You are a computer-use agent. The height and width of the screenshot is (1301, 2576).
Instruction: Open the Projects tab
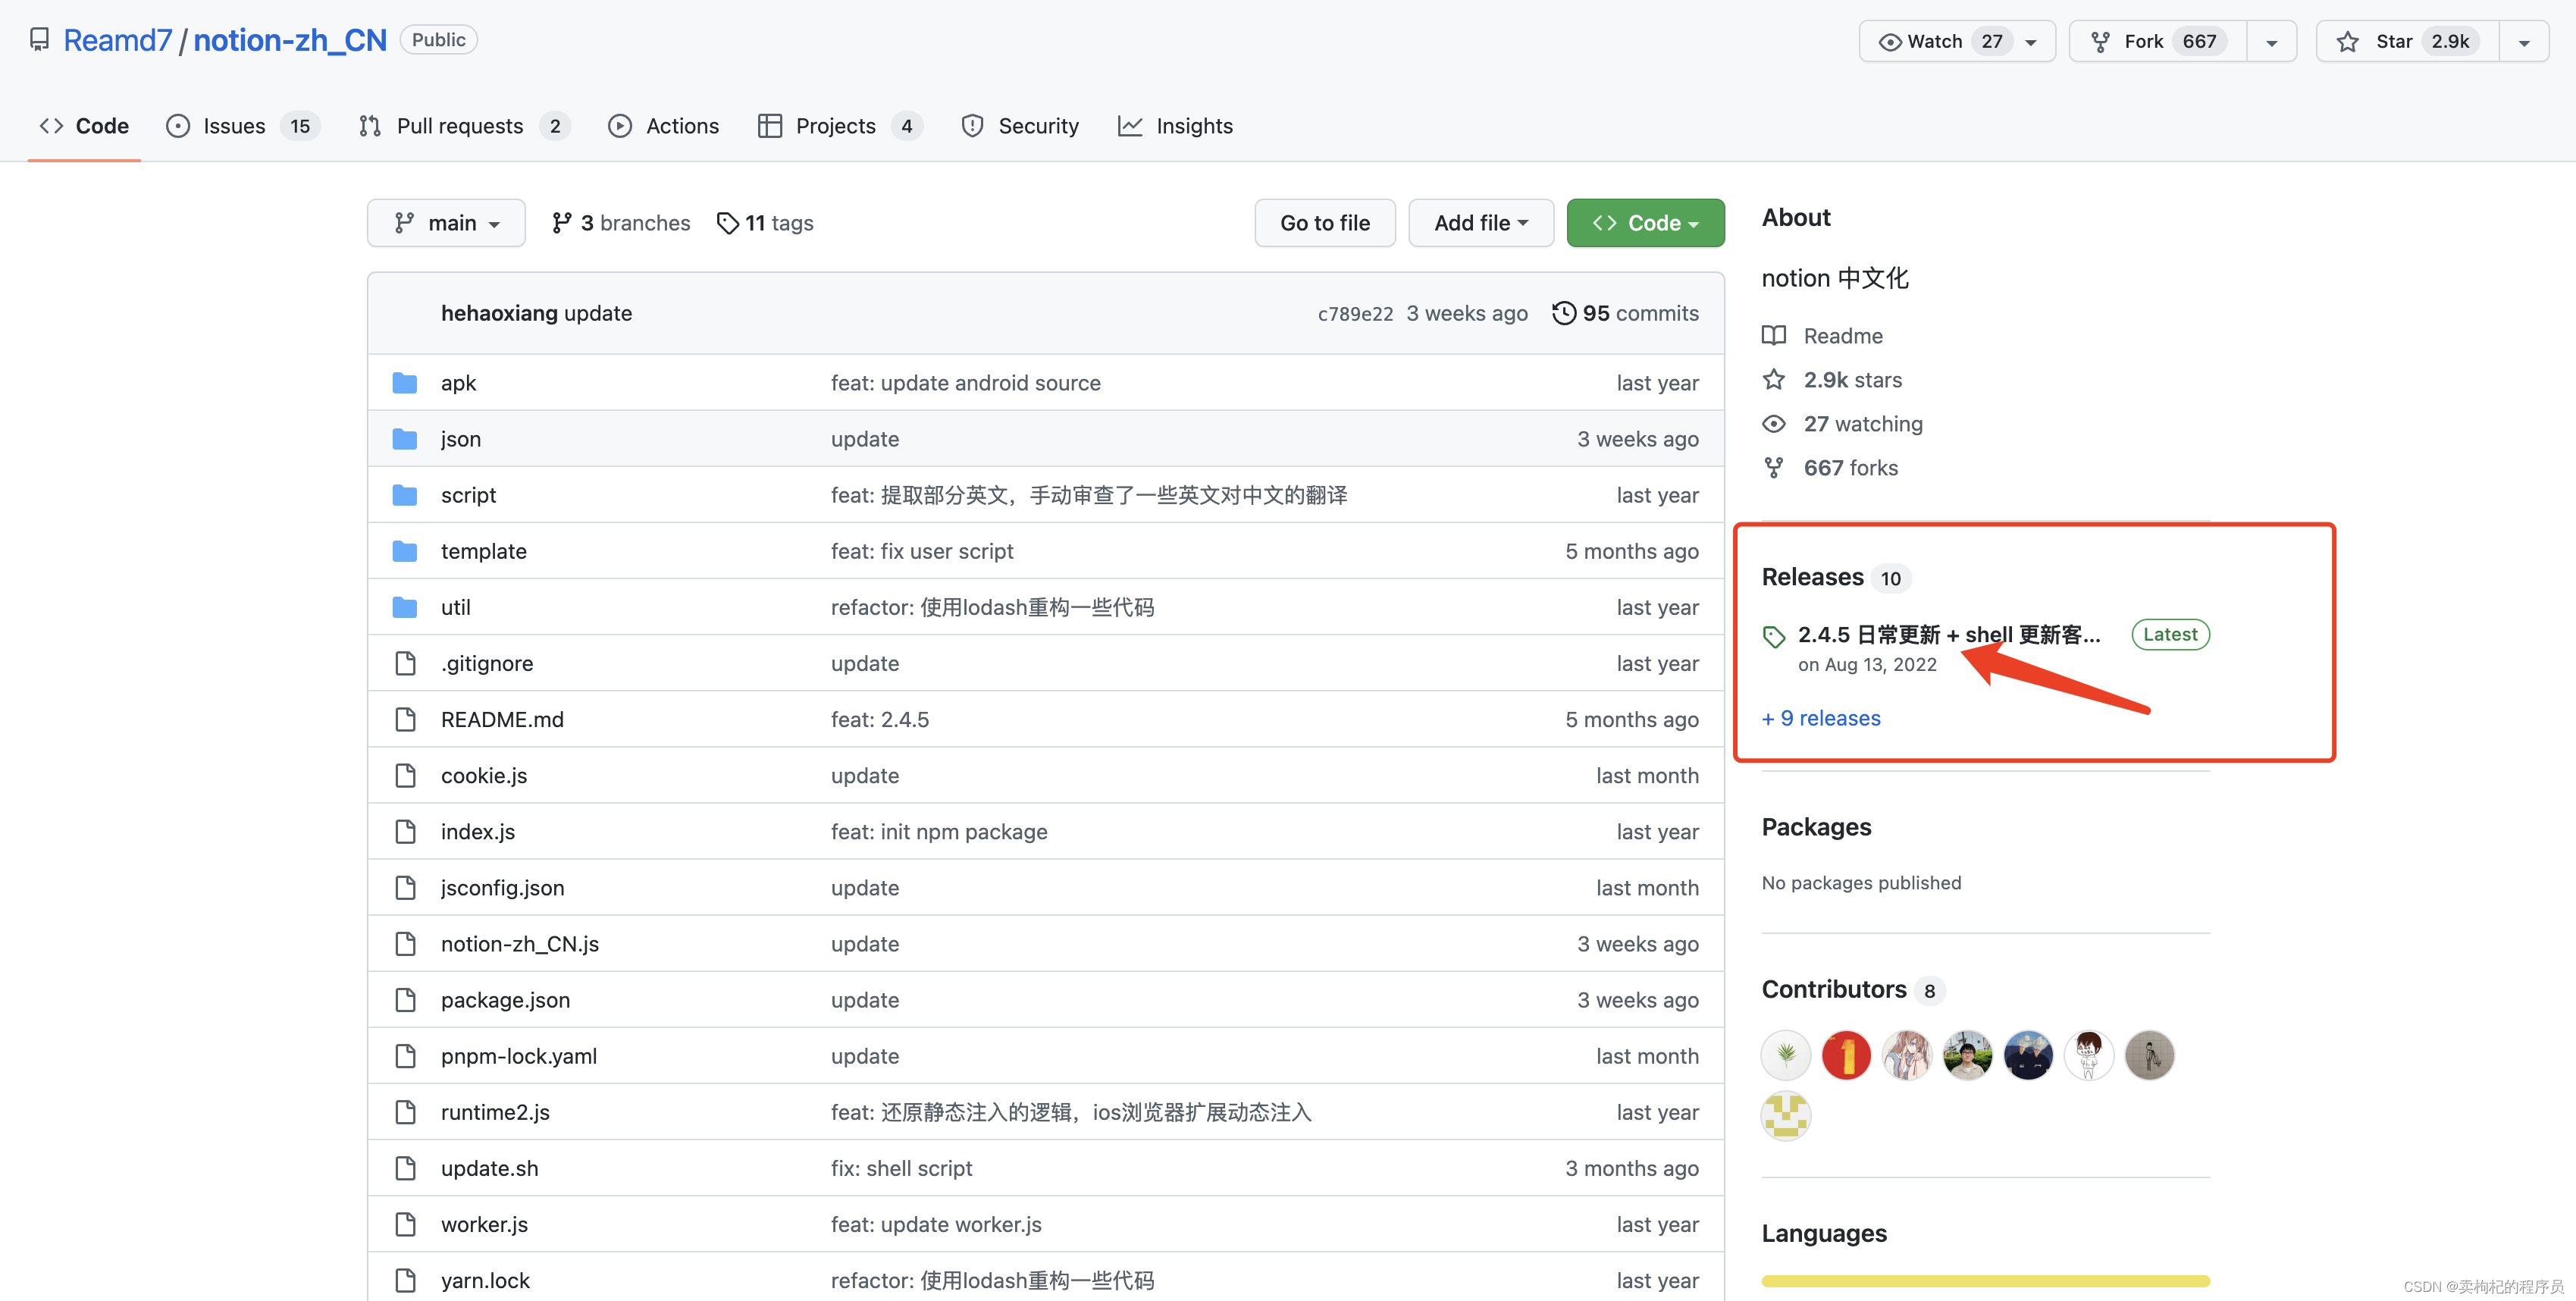tap(840, 126)
